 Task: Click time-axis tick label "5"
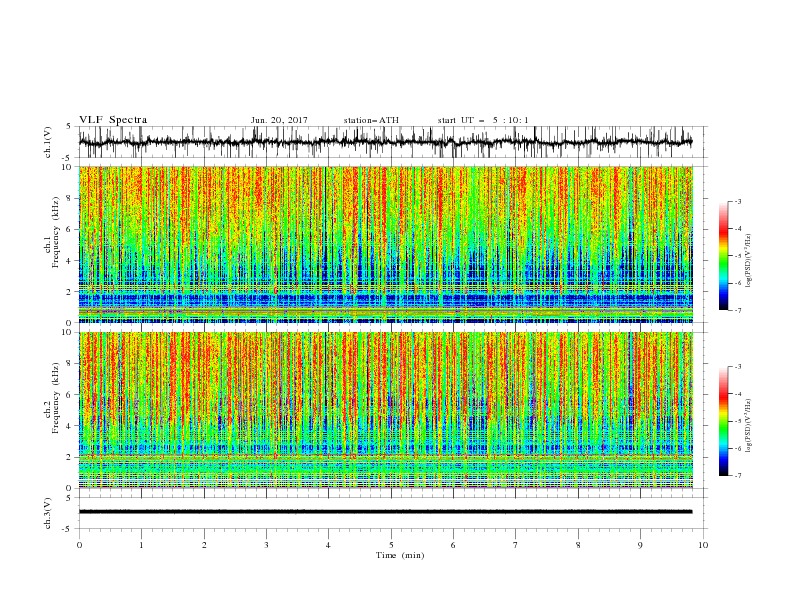391,545
